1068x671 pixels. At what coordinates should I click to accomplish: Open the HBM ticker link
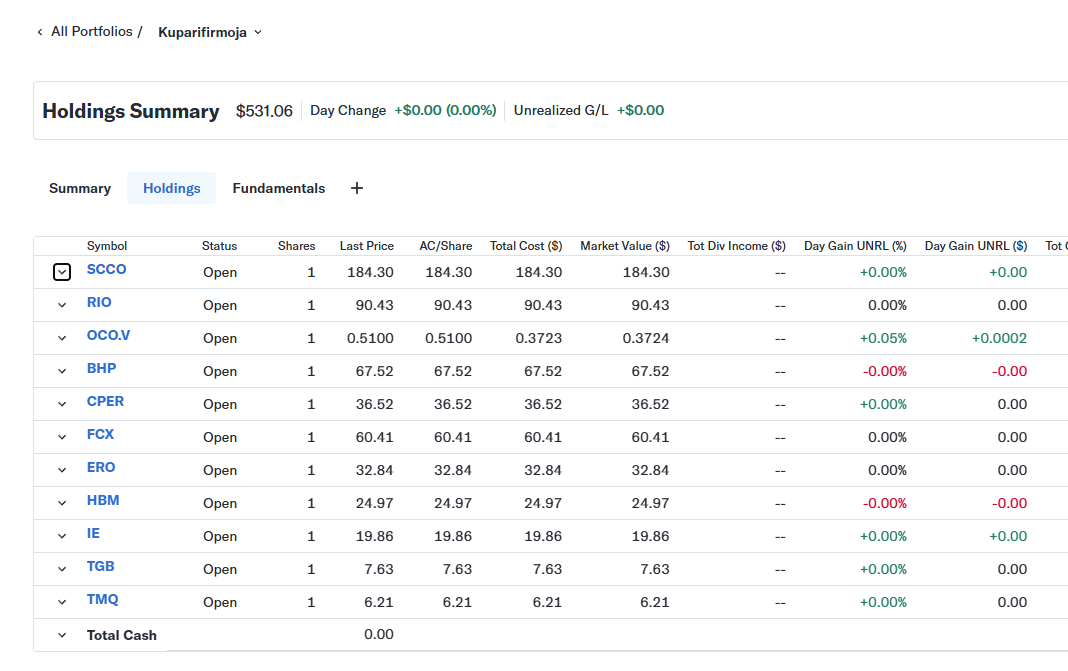tap(103, 500)
